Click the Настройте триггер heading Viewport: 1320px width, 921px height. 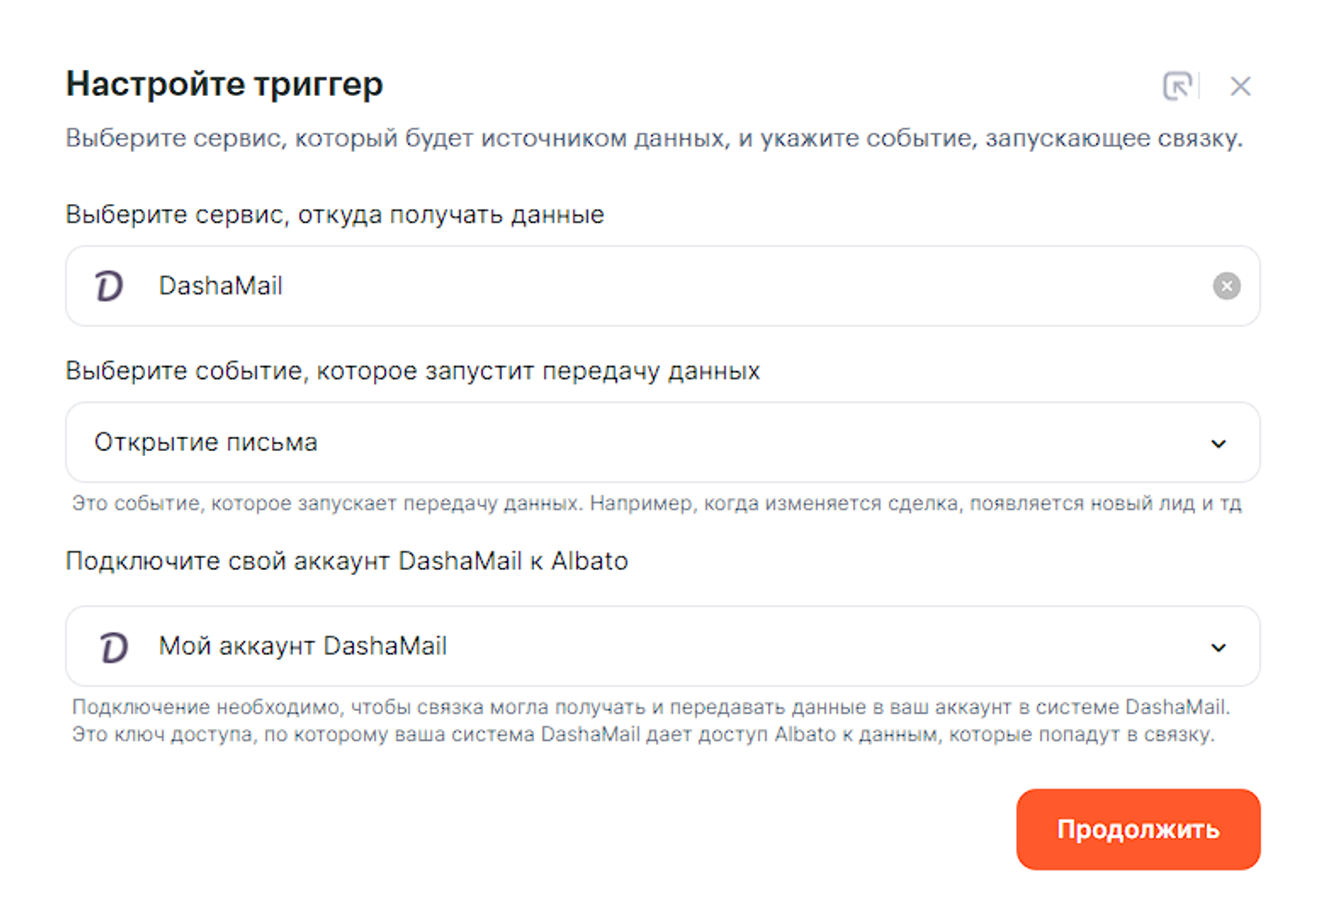(x=224, y=84)
